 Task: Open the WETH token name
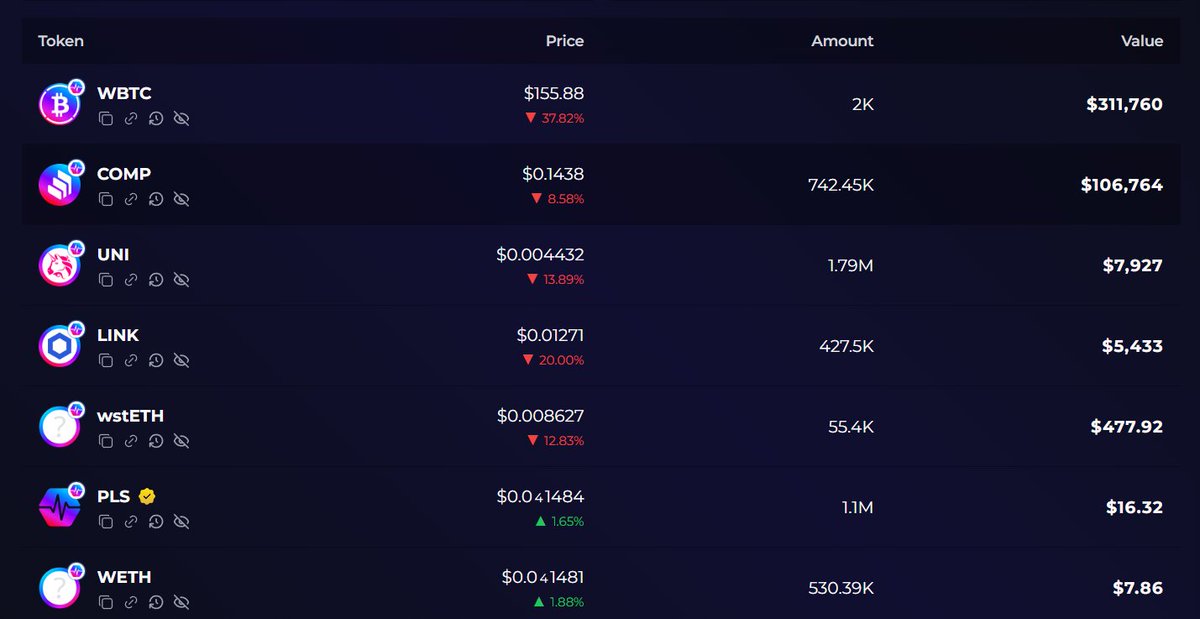click(x=124, y=577)
